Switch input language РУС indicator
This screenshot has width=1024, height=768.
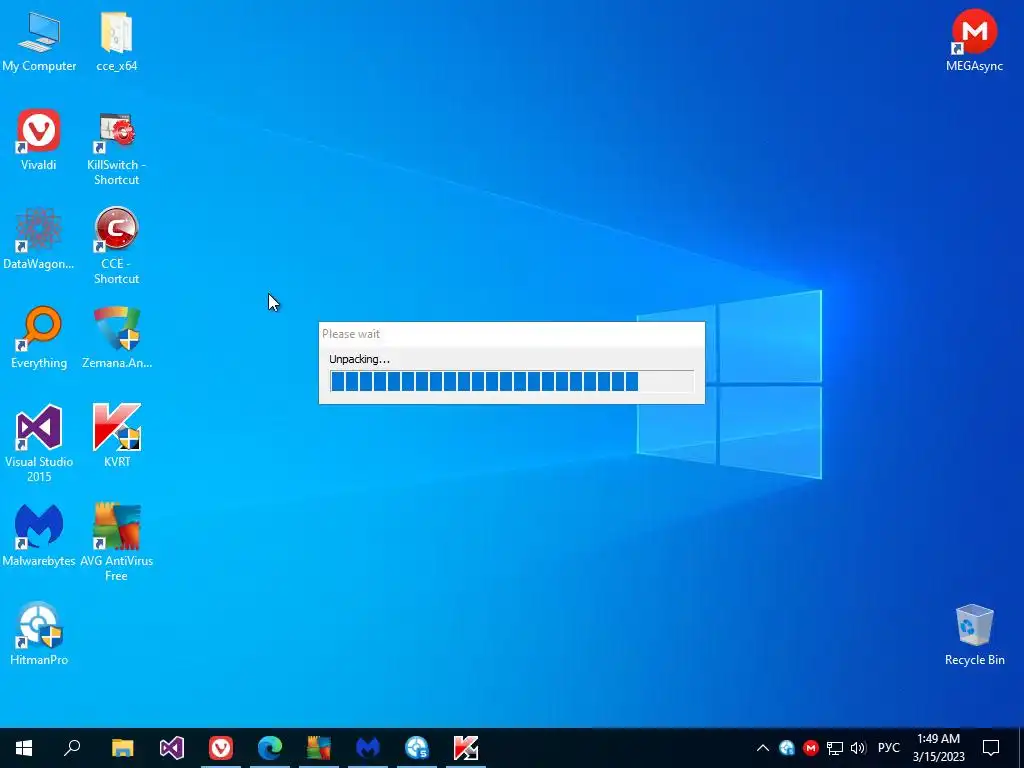pos(888,748)
